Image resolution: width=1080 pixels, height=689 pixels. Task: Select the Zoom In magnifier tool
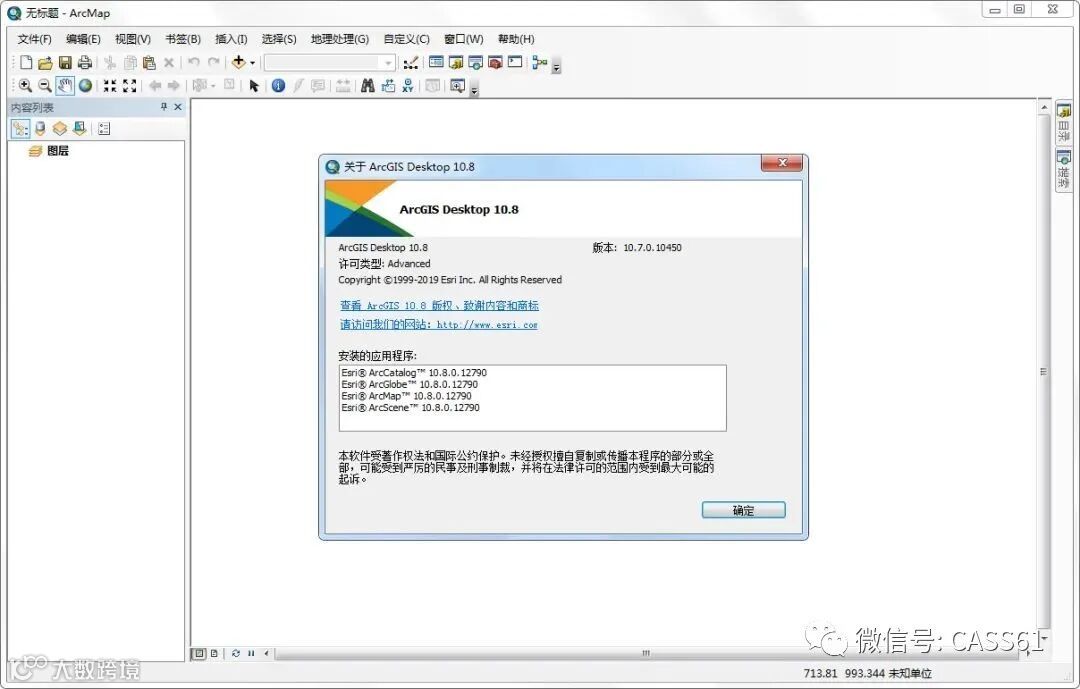tap(25, 85)
